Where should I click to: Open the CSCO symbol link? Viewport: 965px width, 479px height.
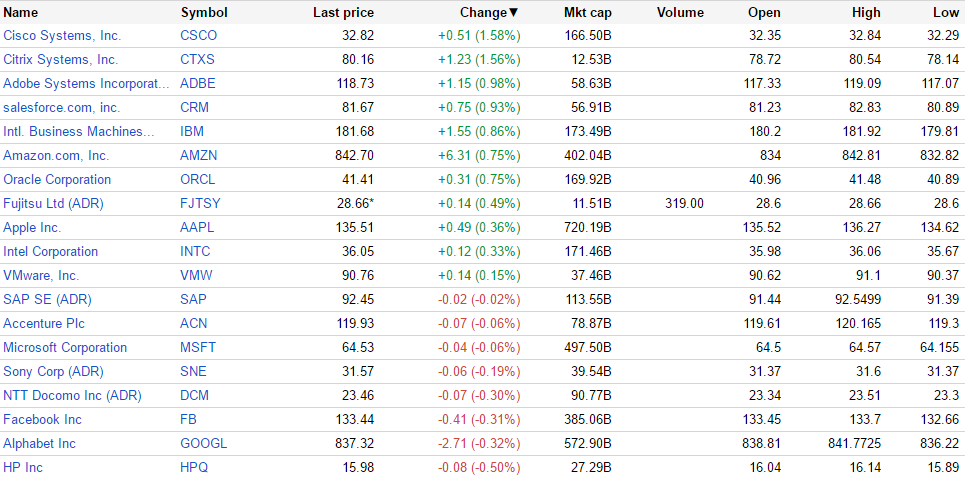[x=198, y=35]
